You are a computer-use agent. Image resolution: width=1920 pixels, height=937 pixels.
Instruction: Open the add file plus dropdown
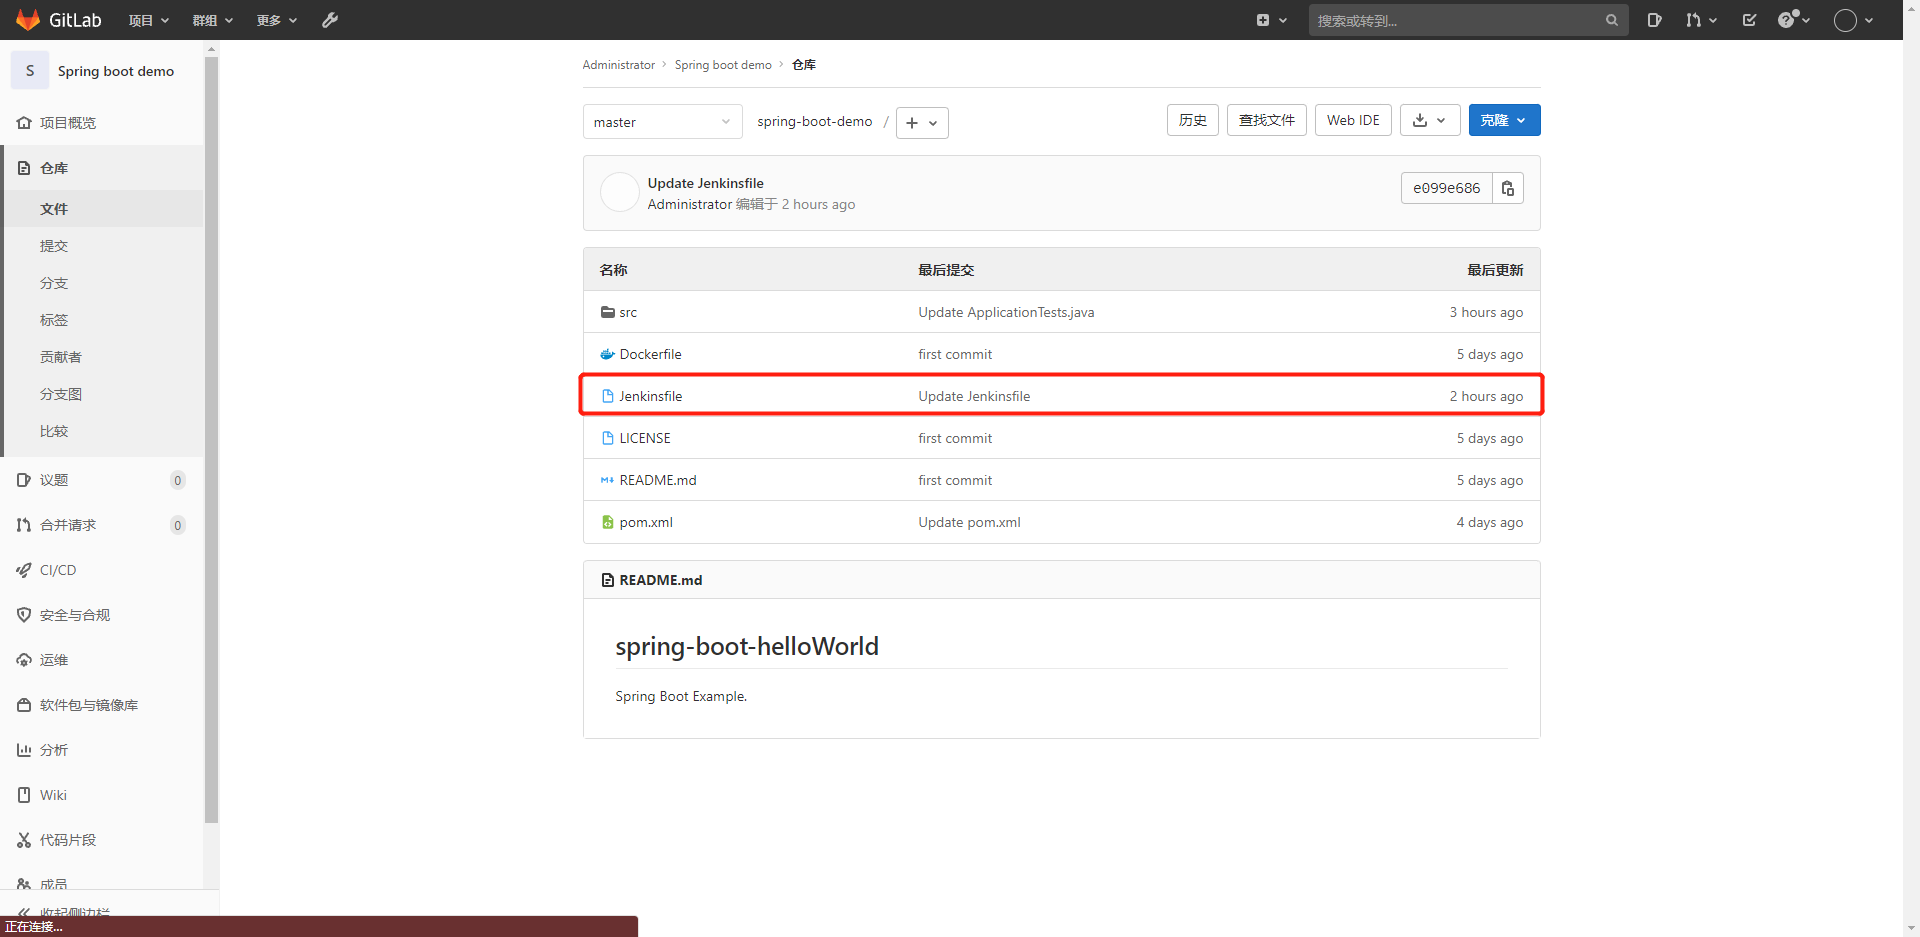(x=922, y=123)
